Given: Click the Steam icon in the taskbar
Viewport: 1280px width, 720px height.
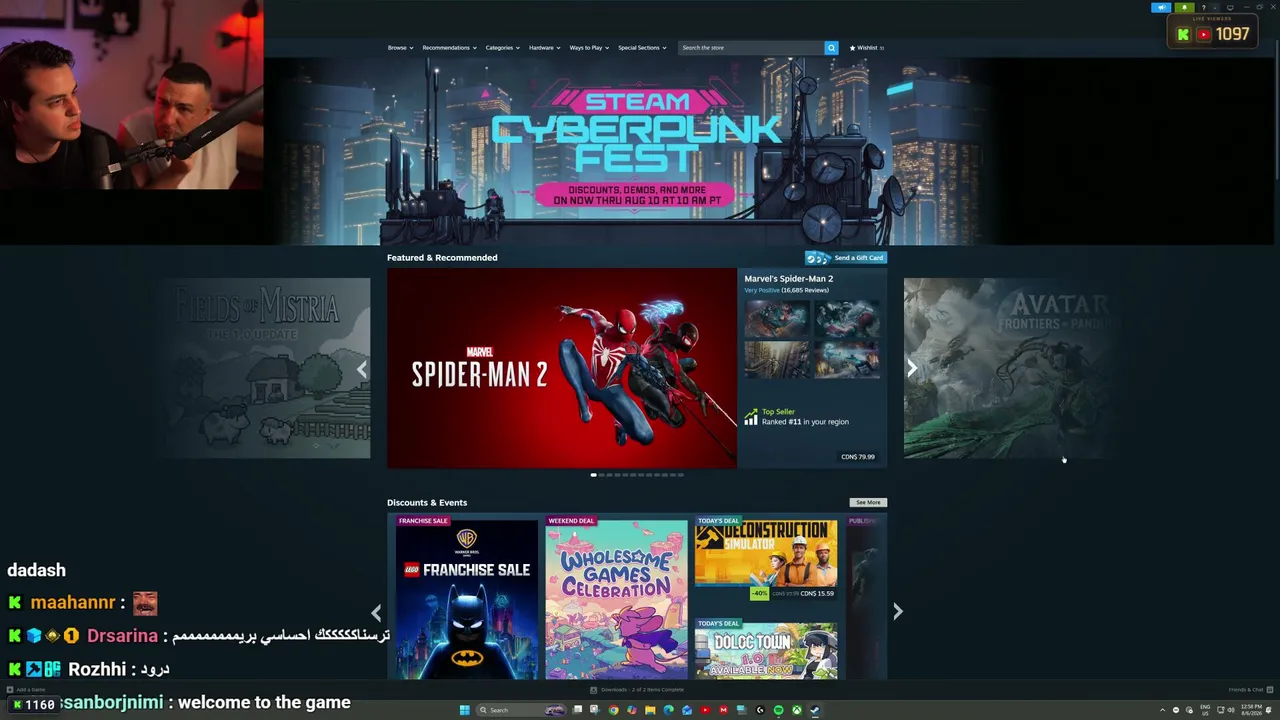Looking at the screenshot, I should point(815,710).
